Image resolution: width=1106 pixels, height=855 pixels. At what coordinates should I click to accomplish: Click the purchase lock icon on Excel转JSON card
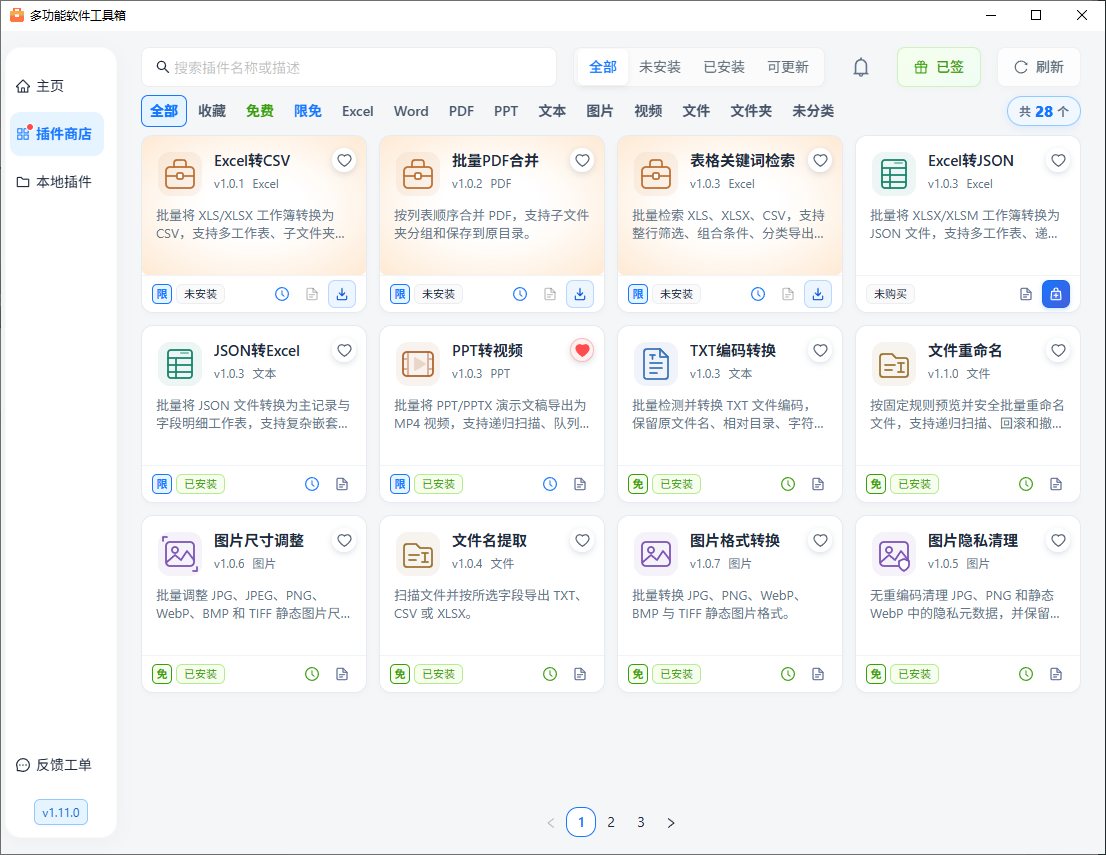[x=1055, y=294]
